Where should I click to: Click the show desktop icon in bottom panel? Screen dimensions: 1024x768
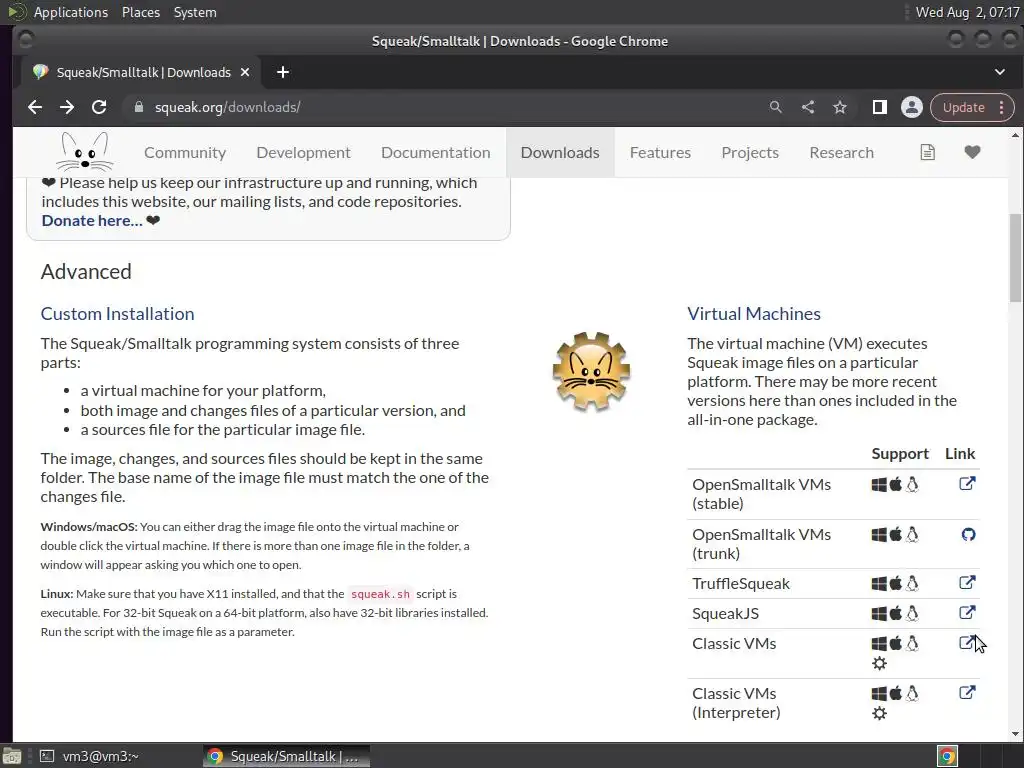pos(11,756)
